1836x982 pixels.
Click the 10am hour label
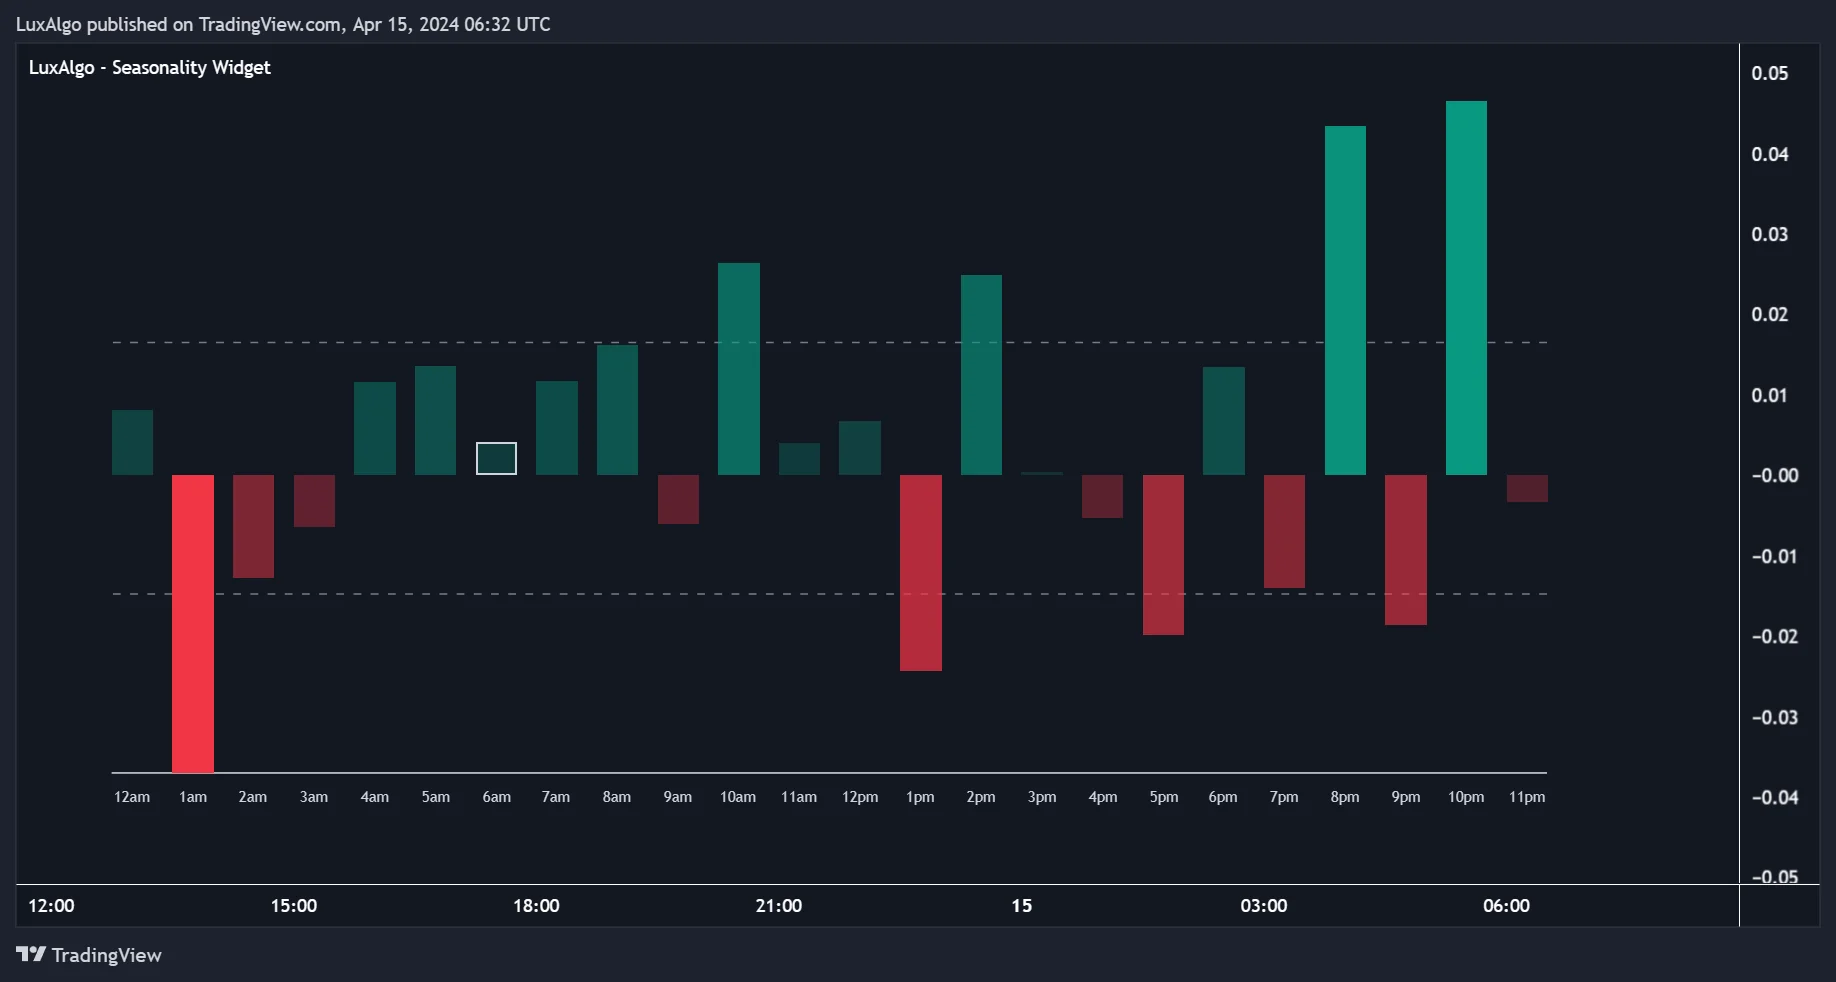tap(738, 797)
